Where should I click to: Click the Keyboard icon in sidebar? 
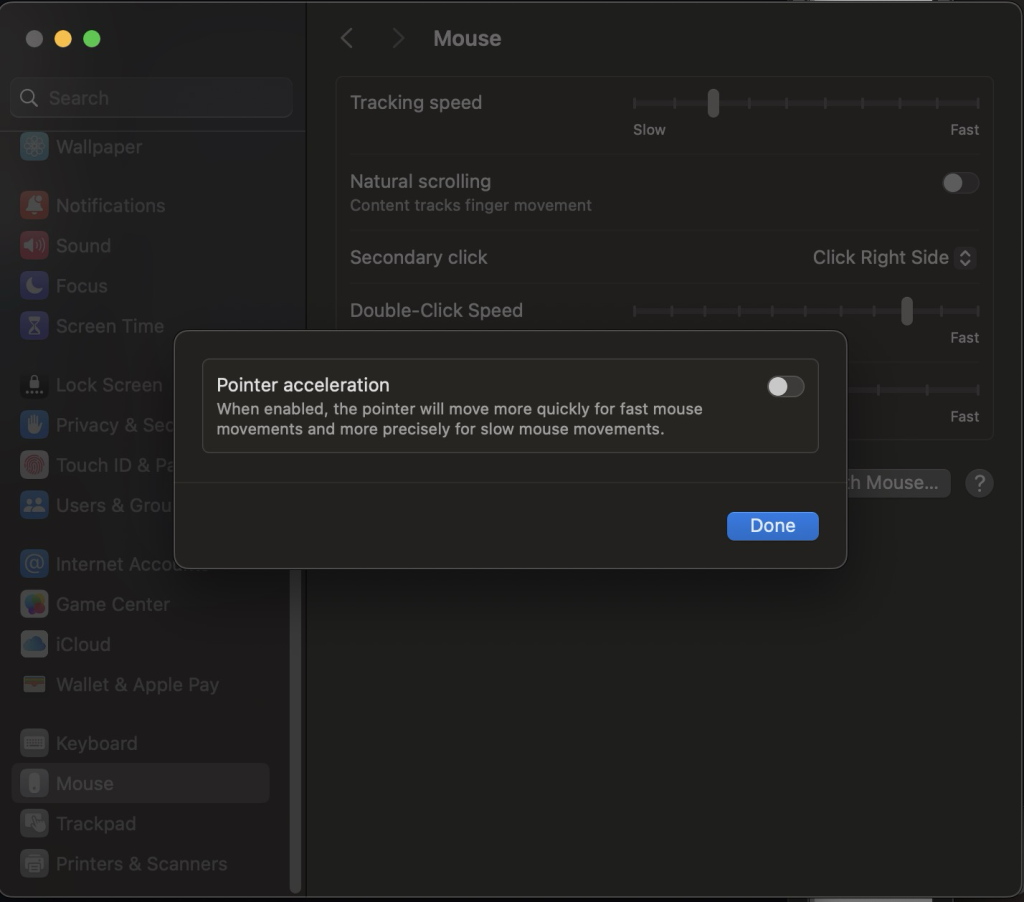coord(34,743)
